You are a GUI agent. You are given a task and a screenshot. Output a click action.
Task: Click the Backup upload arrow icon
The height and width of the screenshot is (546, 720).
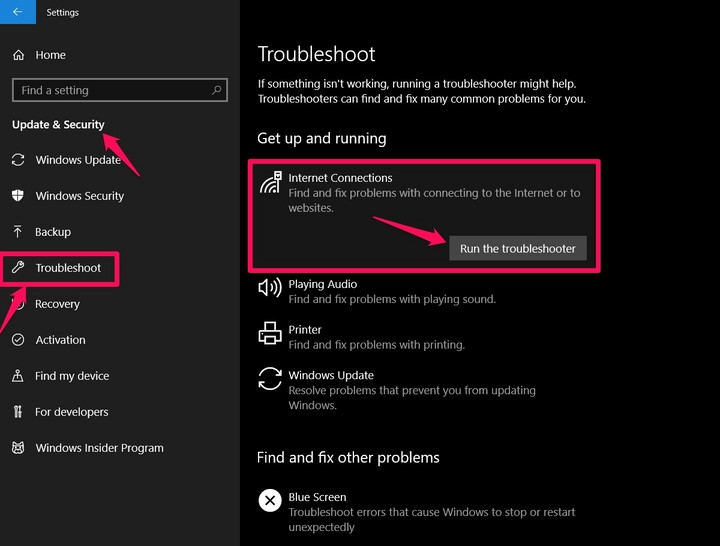point(18,232)
